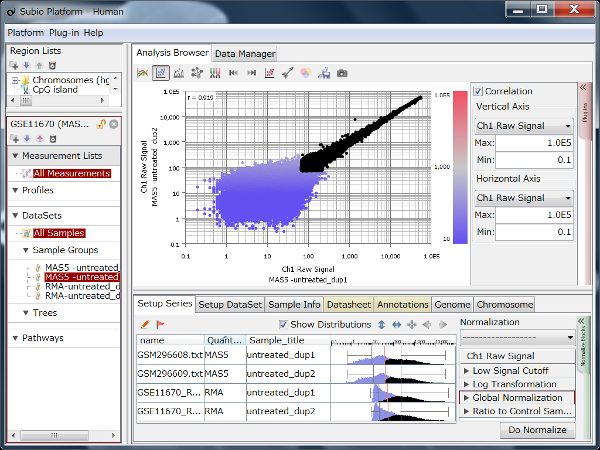Click the red flag icon in Setup Series

161,324
